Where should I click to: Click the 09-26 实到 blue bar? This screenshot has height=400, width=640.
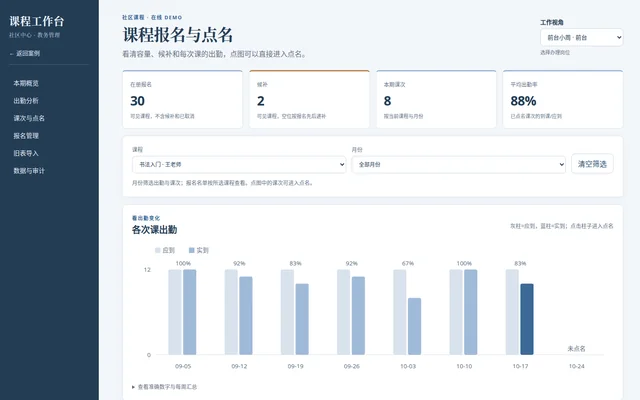(x=358, y=316)
